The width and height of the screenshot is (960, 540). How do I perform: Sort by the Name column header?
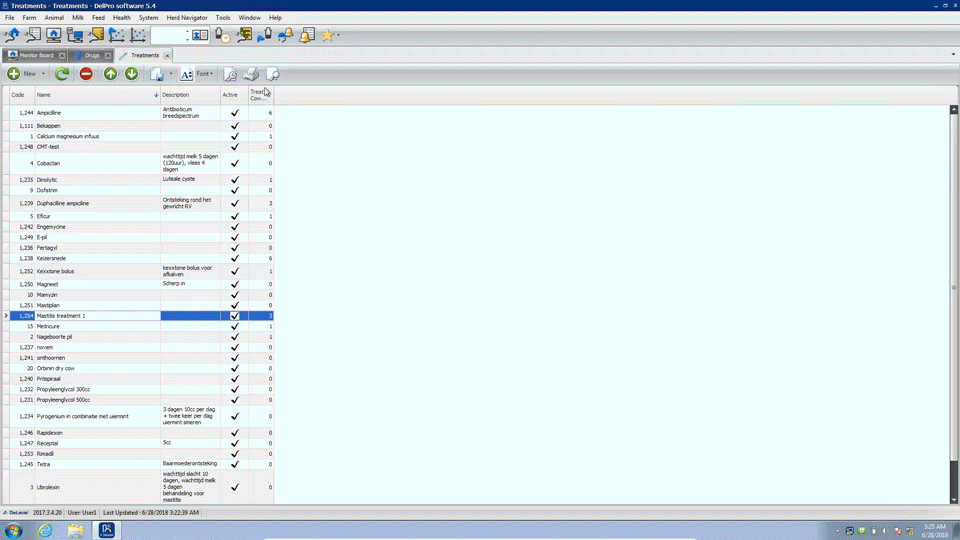[x=97, y=95]
